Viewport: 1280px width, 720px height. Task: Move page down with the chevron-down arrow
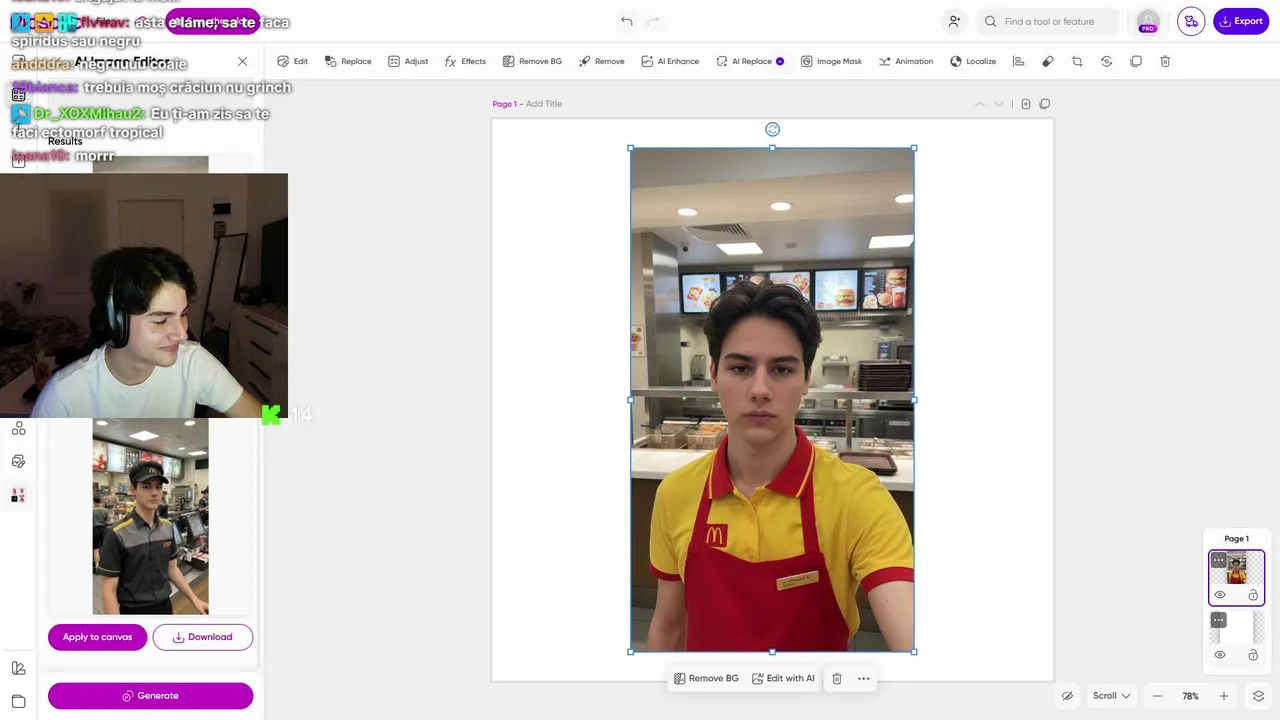click(x=998, y=104)
